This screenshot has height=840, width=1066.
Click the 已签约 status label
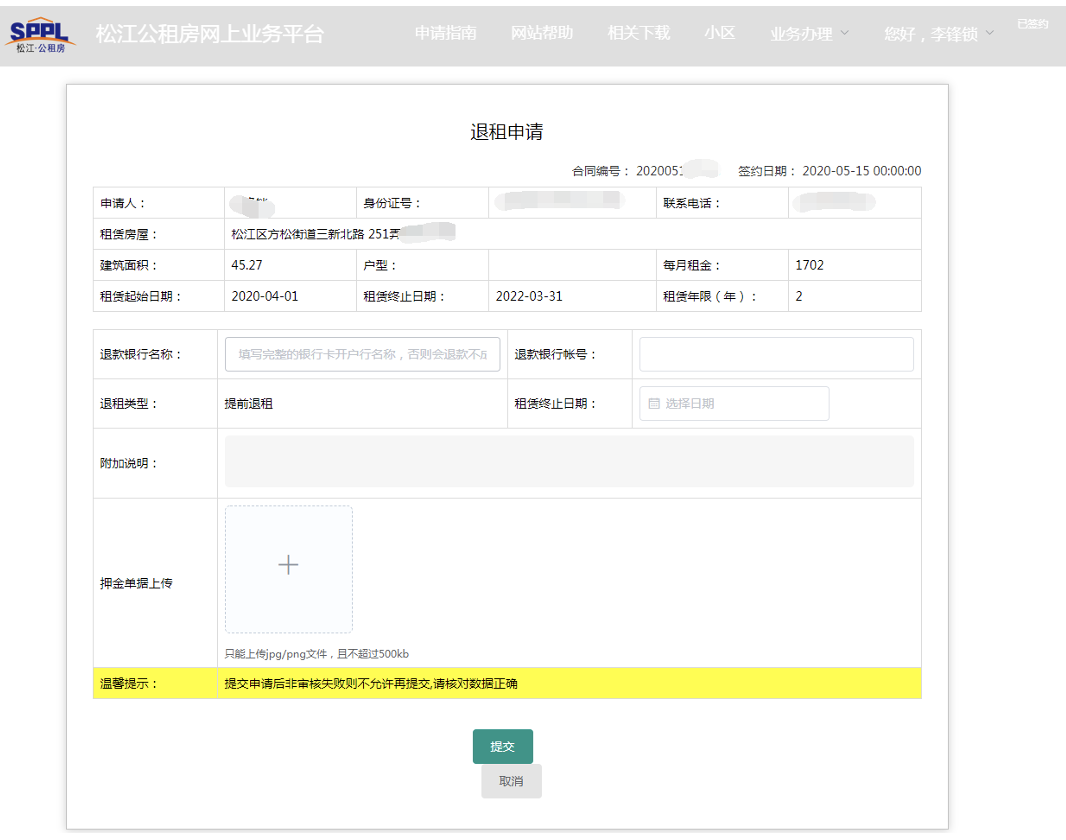pos(1032,23)
